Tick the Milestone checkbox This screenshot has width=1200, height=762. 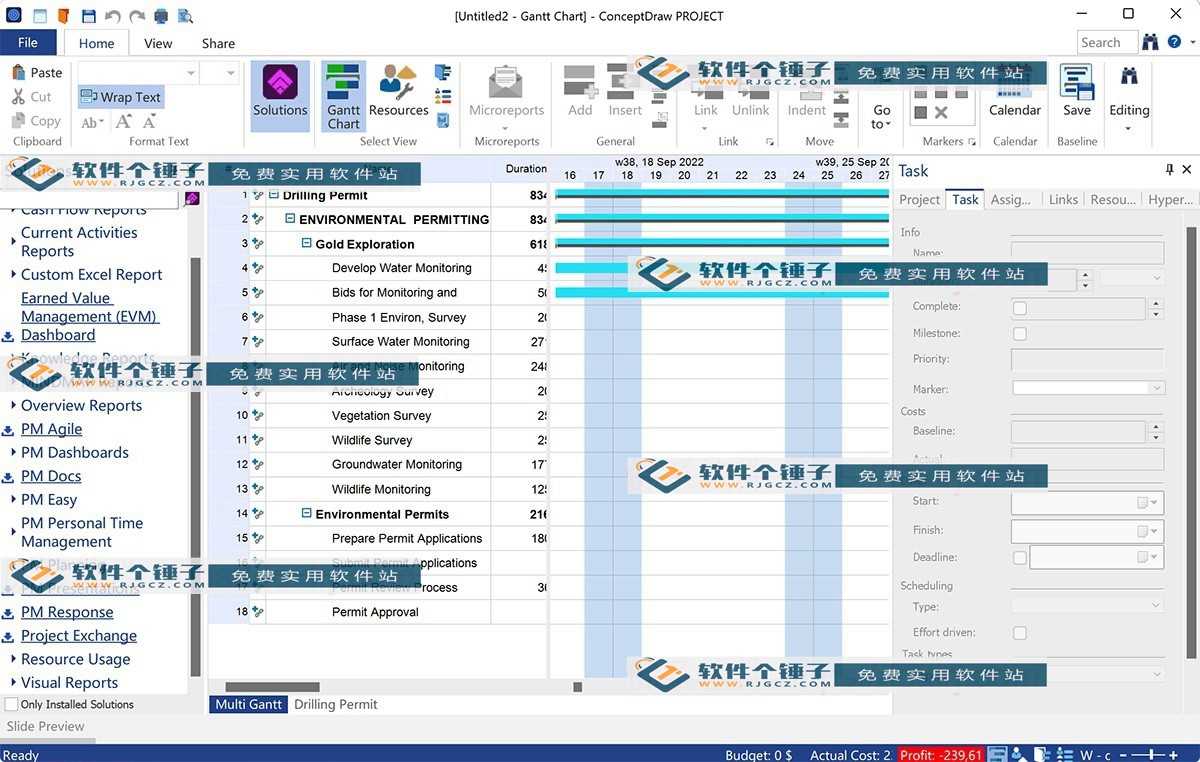[x=1020, y=333]
